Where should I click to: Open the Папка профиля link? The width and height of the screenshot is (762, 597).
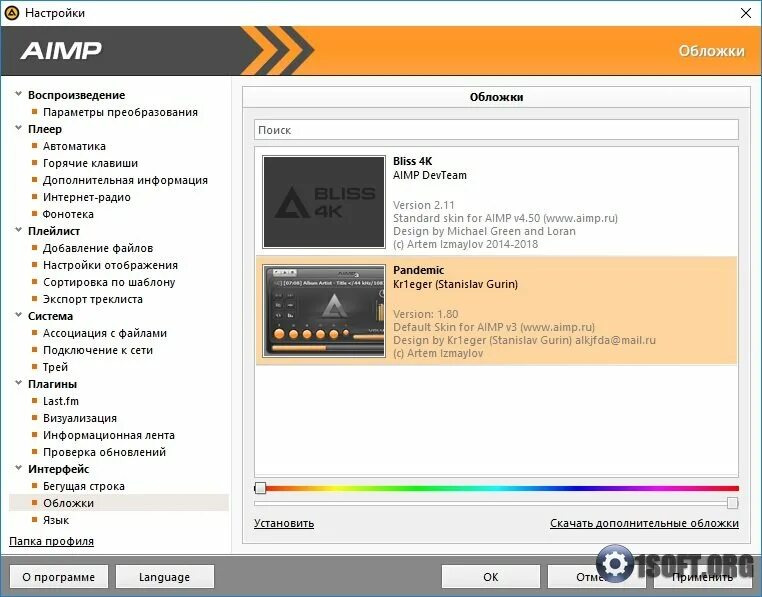52,541
